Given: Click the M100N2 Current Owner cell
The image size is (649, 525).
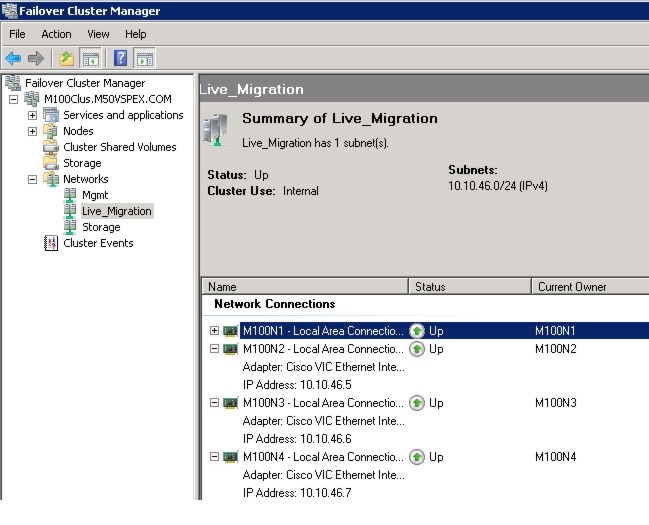Looking at the screenshot, I should 555,349.
